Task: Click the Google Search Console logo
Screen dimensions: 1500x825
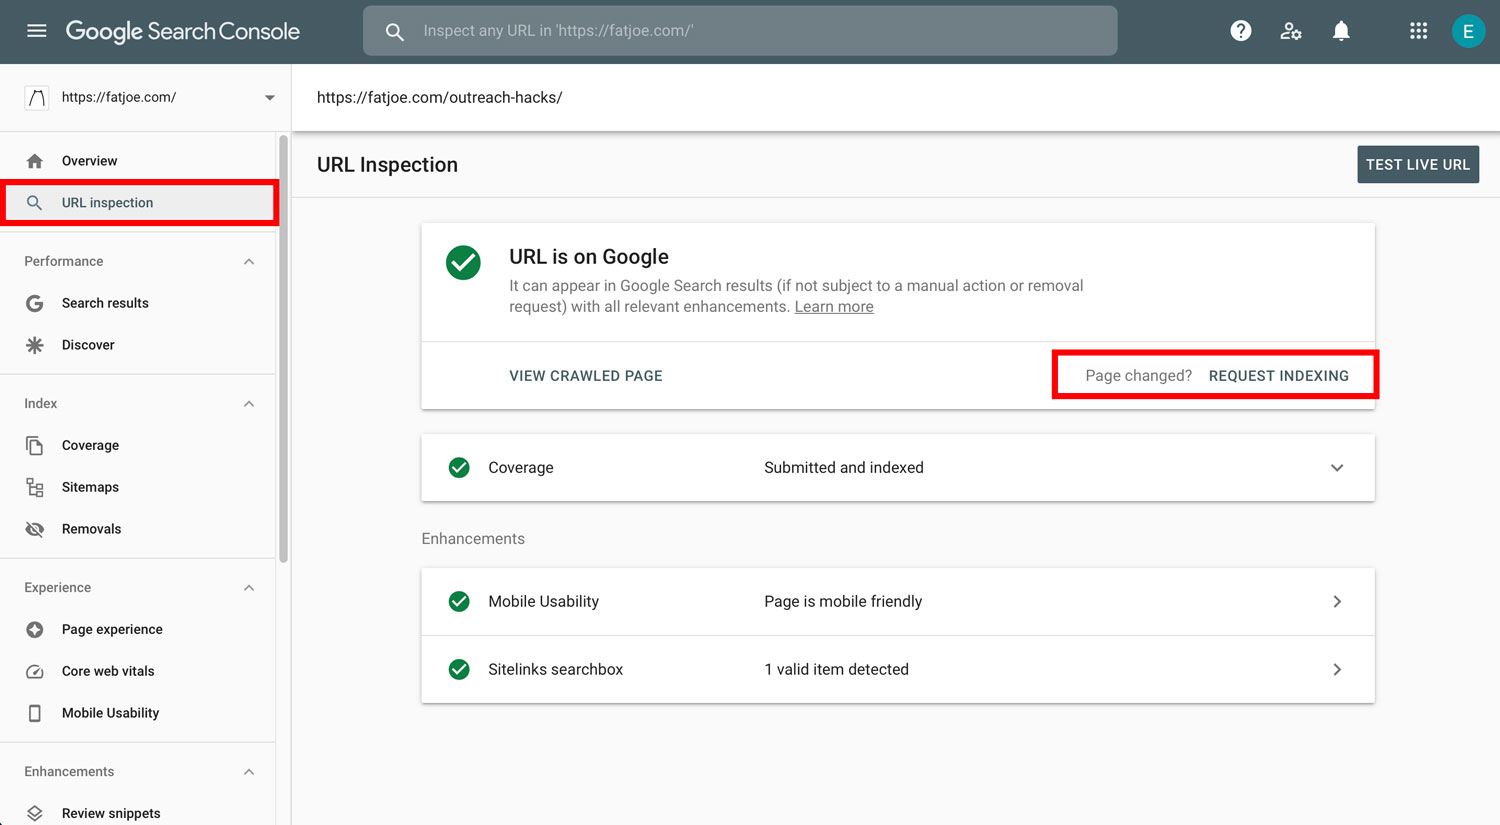Action: tap(183, 32)
